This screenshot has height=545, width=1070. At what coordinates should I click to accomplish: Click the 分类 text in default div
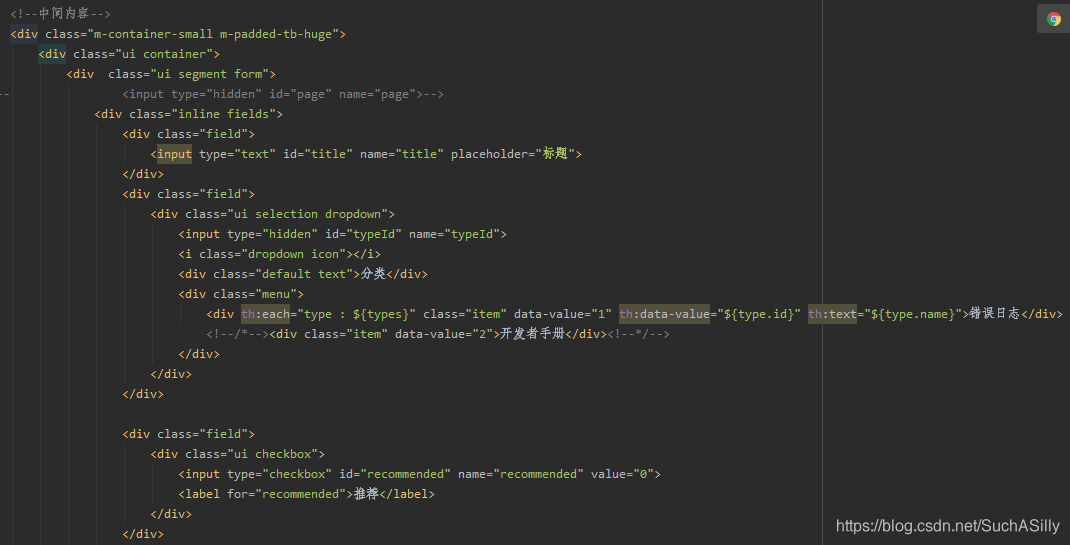pos(373,274)
